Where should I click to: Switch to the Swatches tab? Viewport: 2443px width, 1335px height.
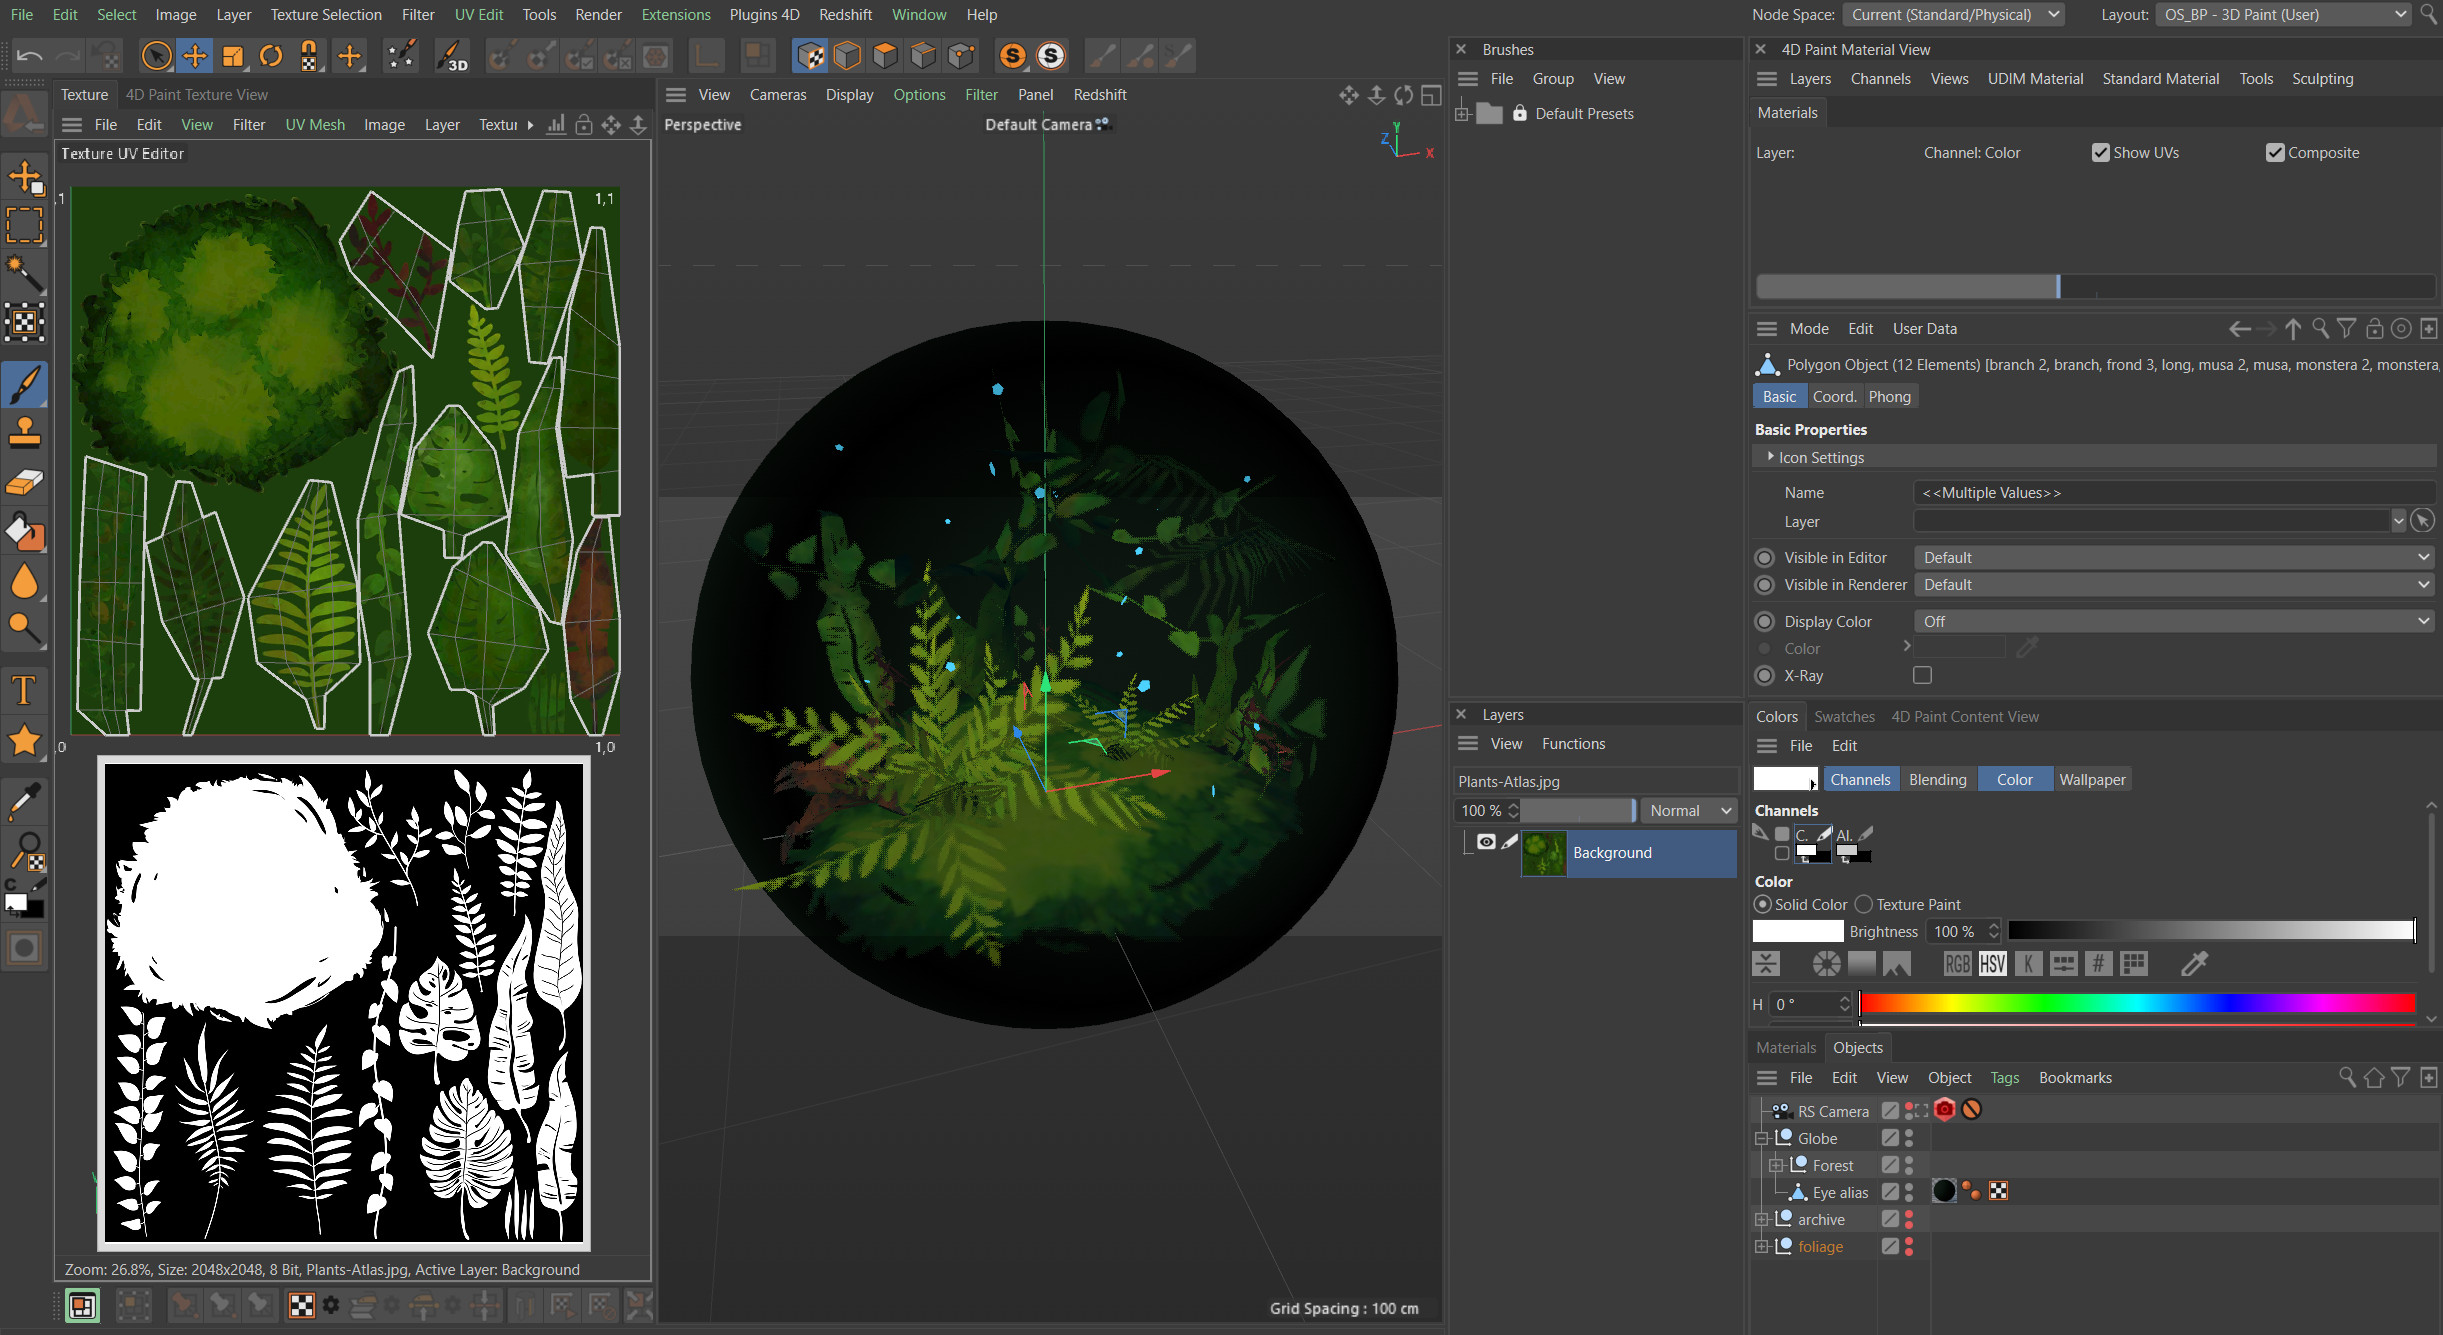1844,716
